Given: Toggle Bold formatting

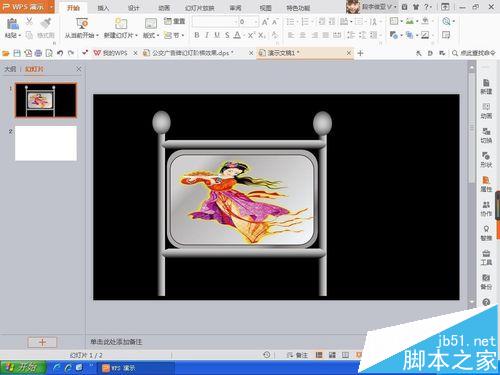Looking at the screenshot, I should coord(197,35).
